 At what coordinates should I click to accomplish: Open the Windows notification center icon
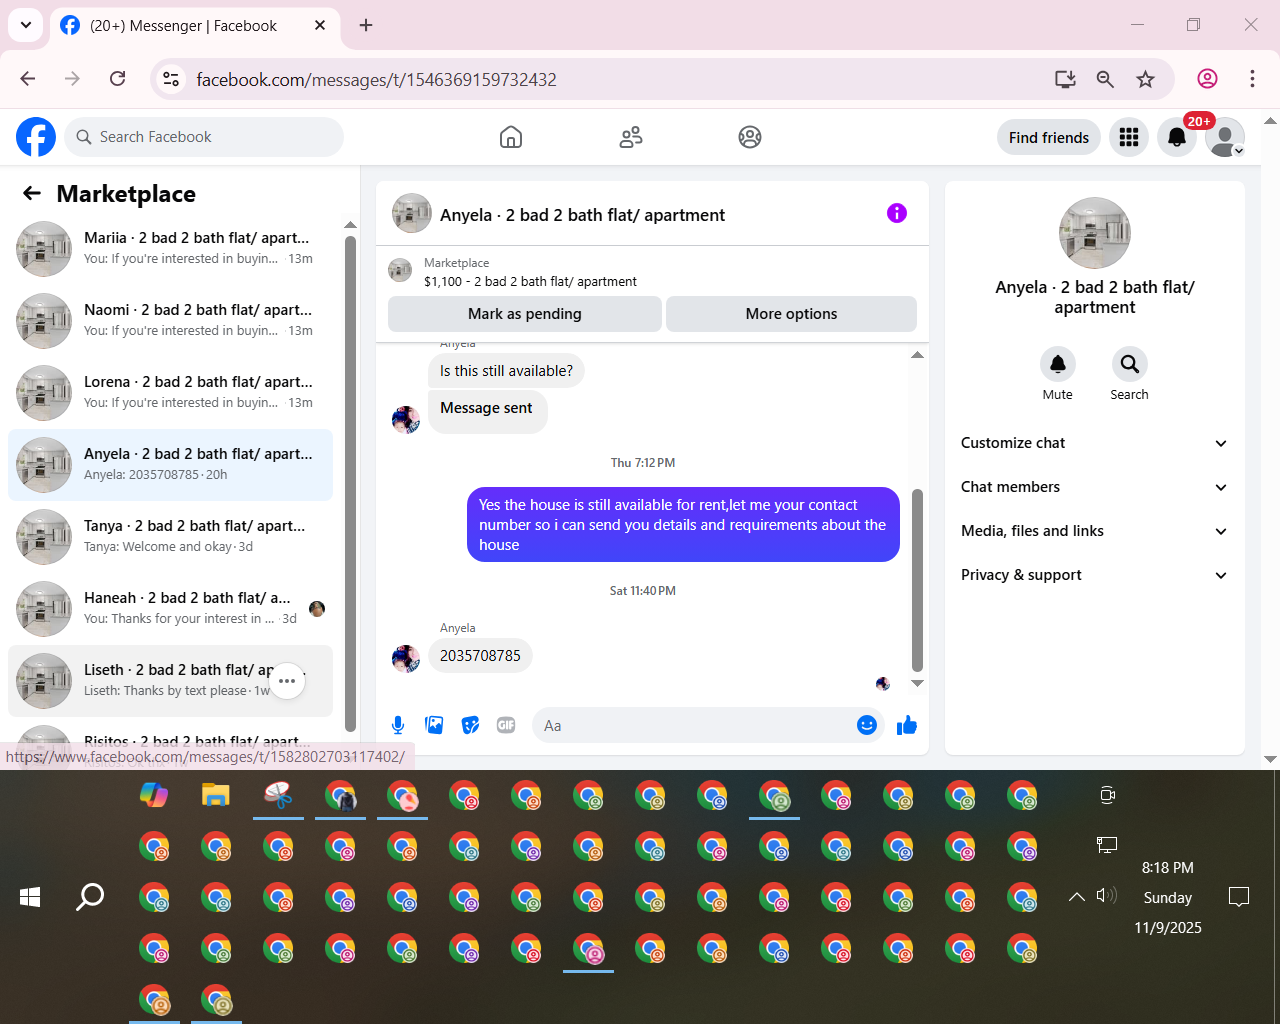pos(1239,897)
